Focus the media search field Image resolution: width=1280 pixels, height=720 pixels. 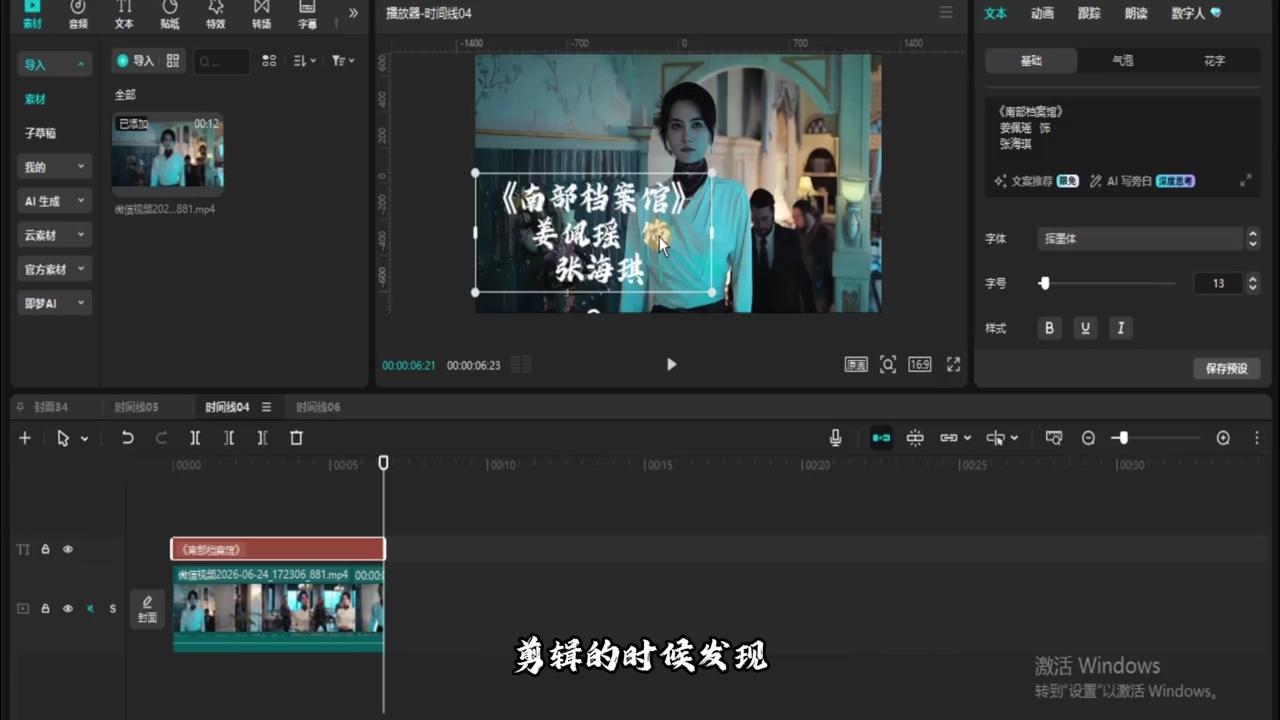pyautogui.click(x=221, y=61)
